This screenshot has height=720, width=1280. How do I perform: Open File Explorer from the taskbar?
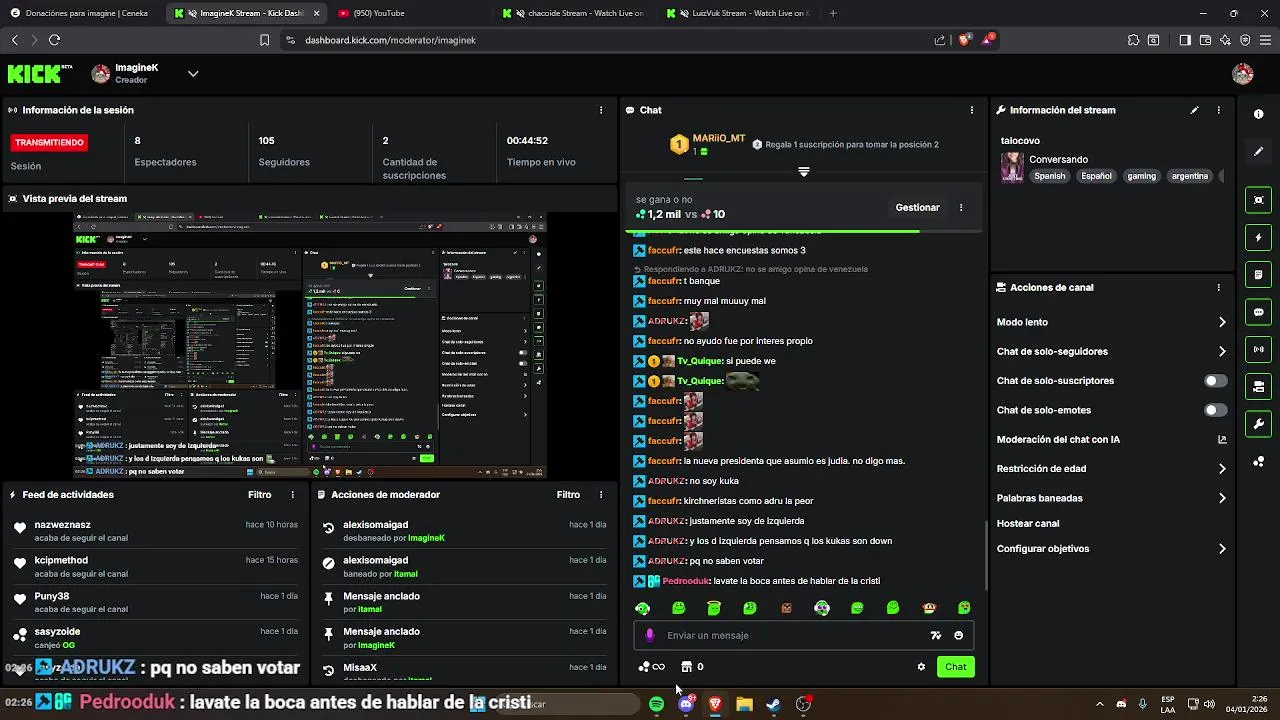click(x=744, y=704)
